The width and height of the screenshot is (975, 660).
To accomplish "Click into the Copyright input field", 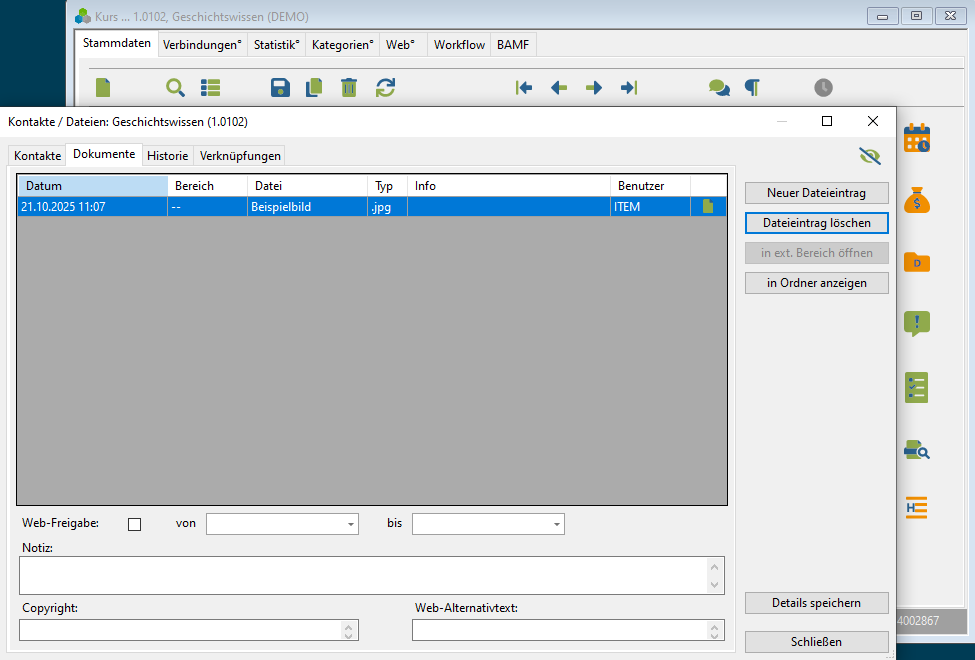I will point(189,630).
